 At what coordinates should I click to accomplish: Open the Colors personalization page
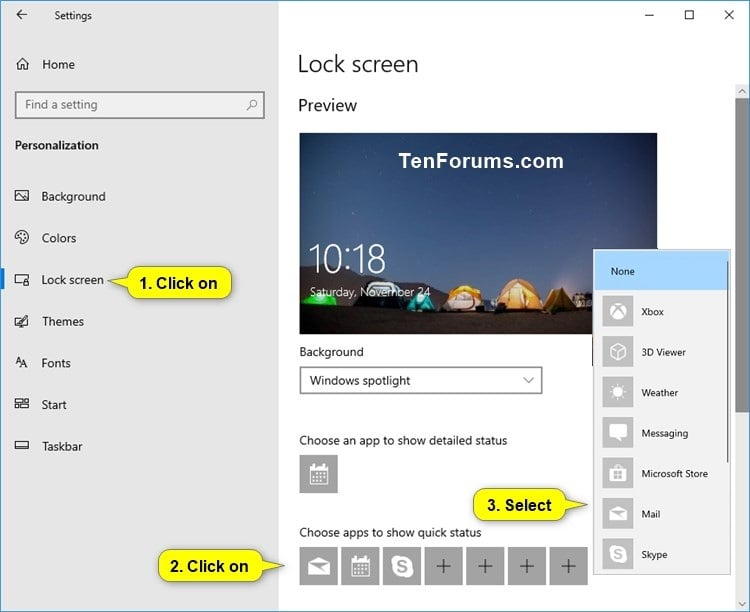(45, 238)
